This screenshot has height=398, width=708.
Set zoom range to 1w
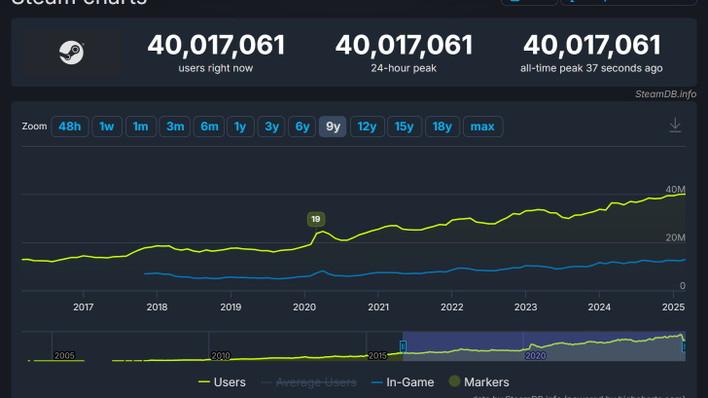(107, 126)
